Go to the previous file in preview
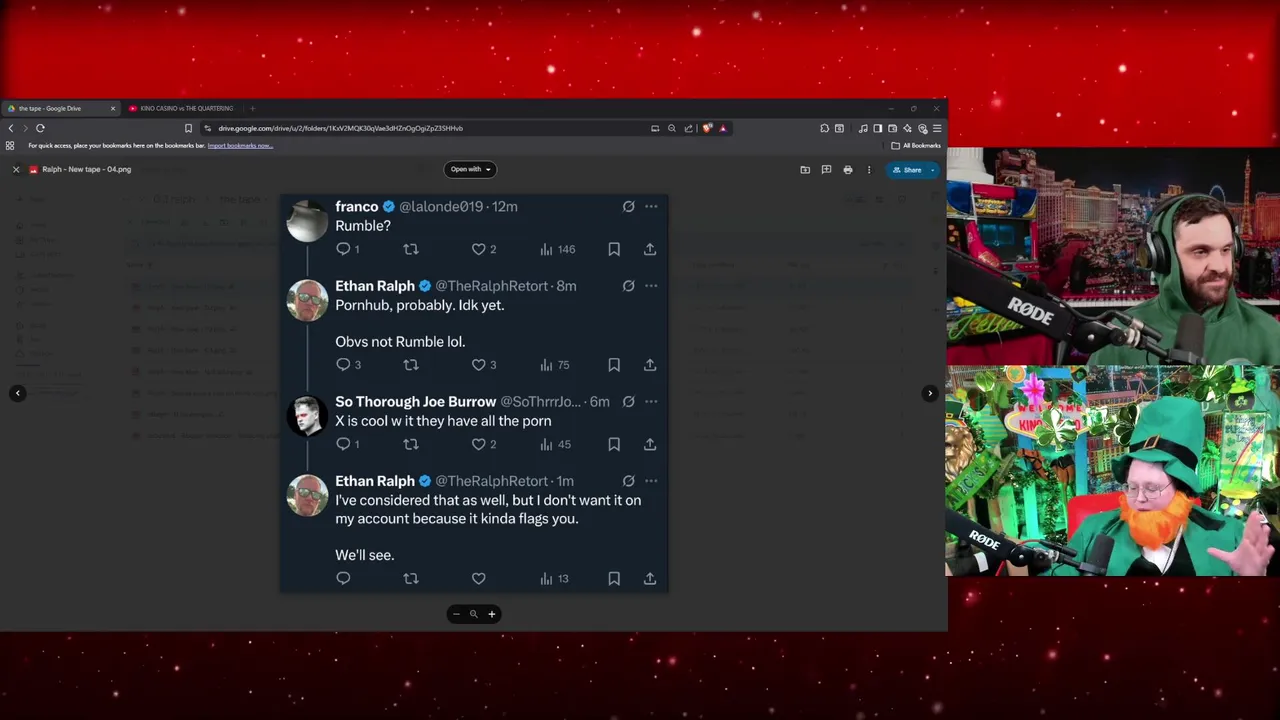The width and height of the screenshot is (1280, 720). [x=17, y=393]
